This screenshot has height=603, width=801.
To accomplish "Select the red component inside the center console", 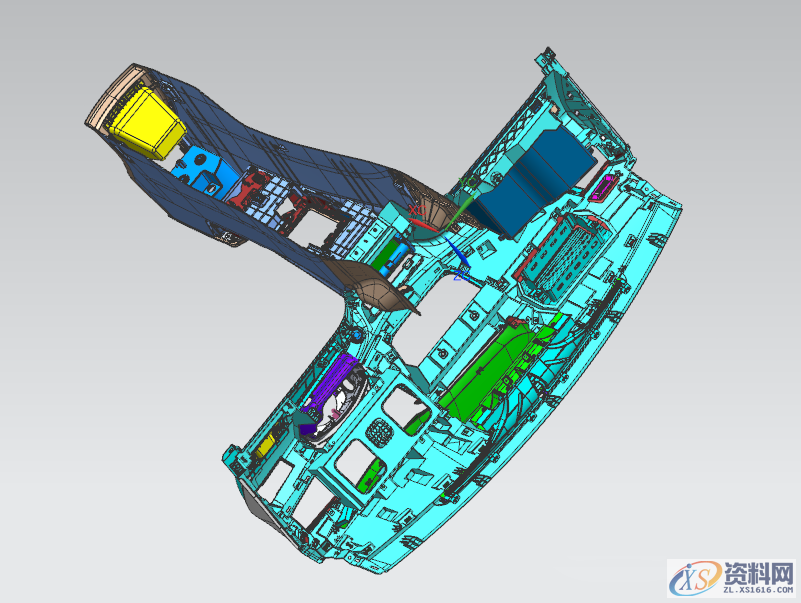I will [246, 188].
